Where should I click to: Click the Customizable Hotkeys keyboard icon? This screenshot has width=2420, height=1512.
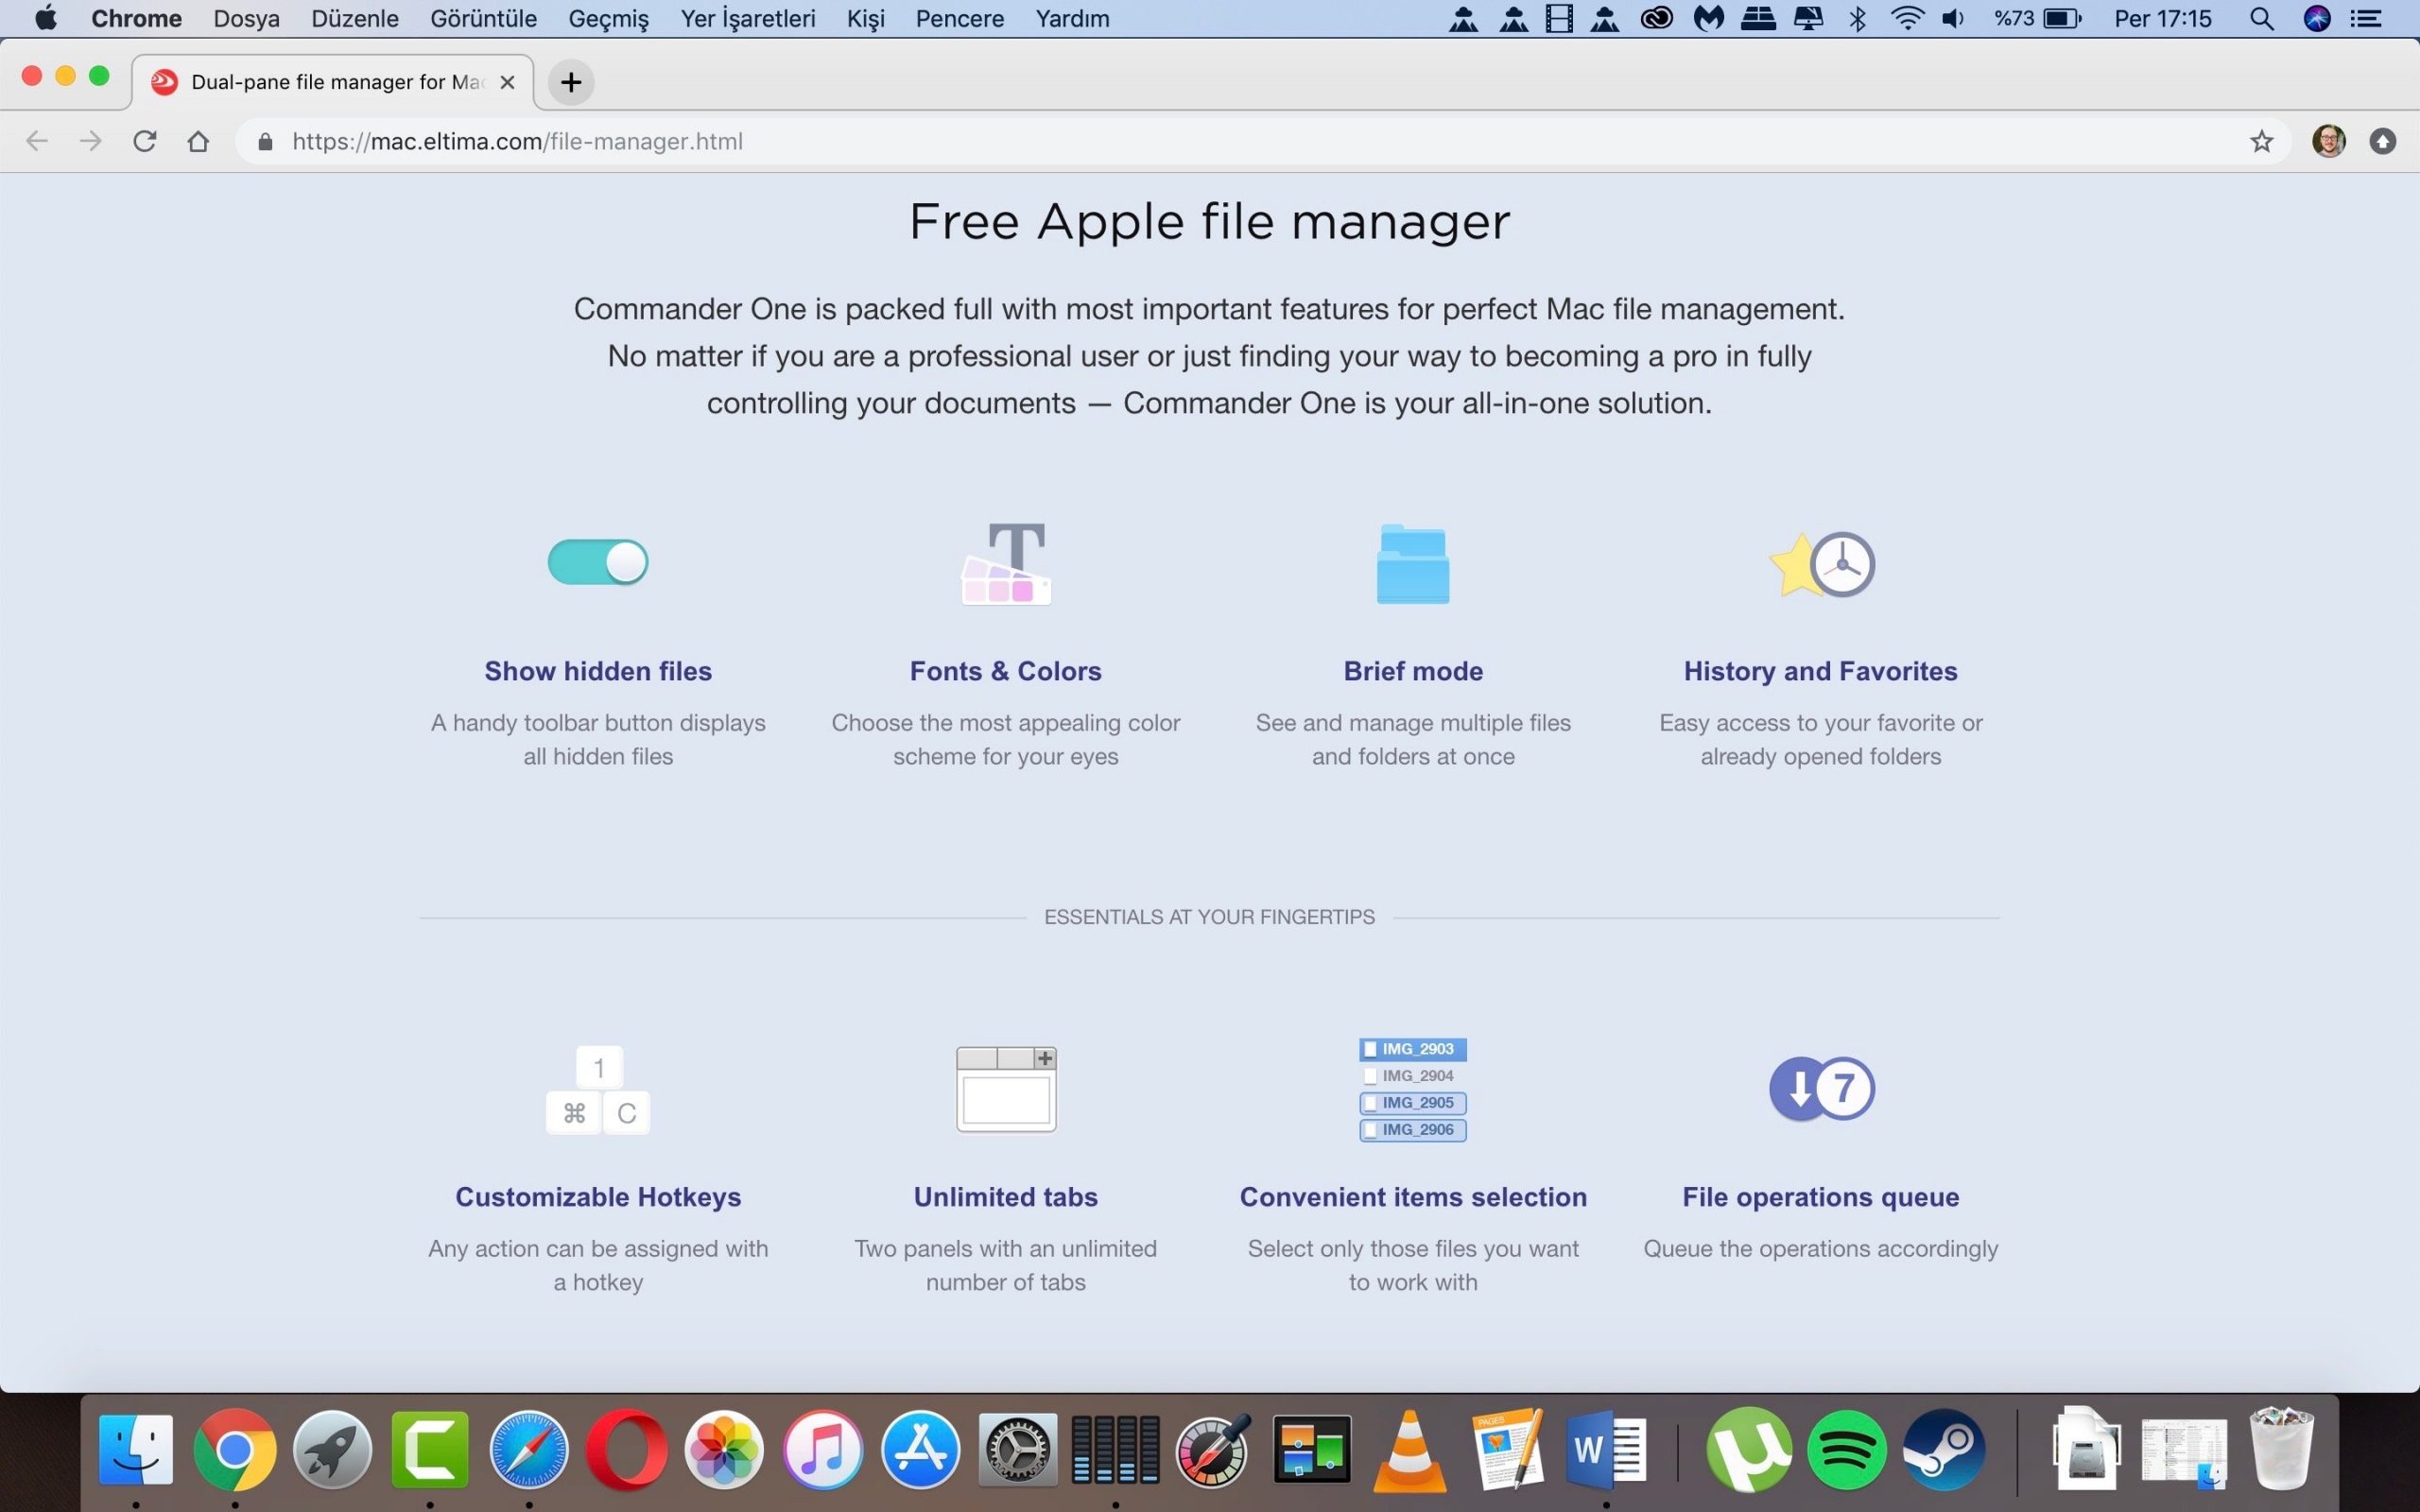click(x=598, y=1090)
